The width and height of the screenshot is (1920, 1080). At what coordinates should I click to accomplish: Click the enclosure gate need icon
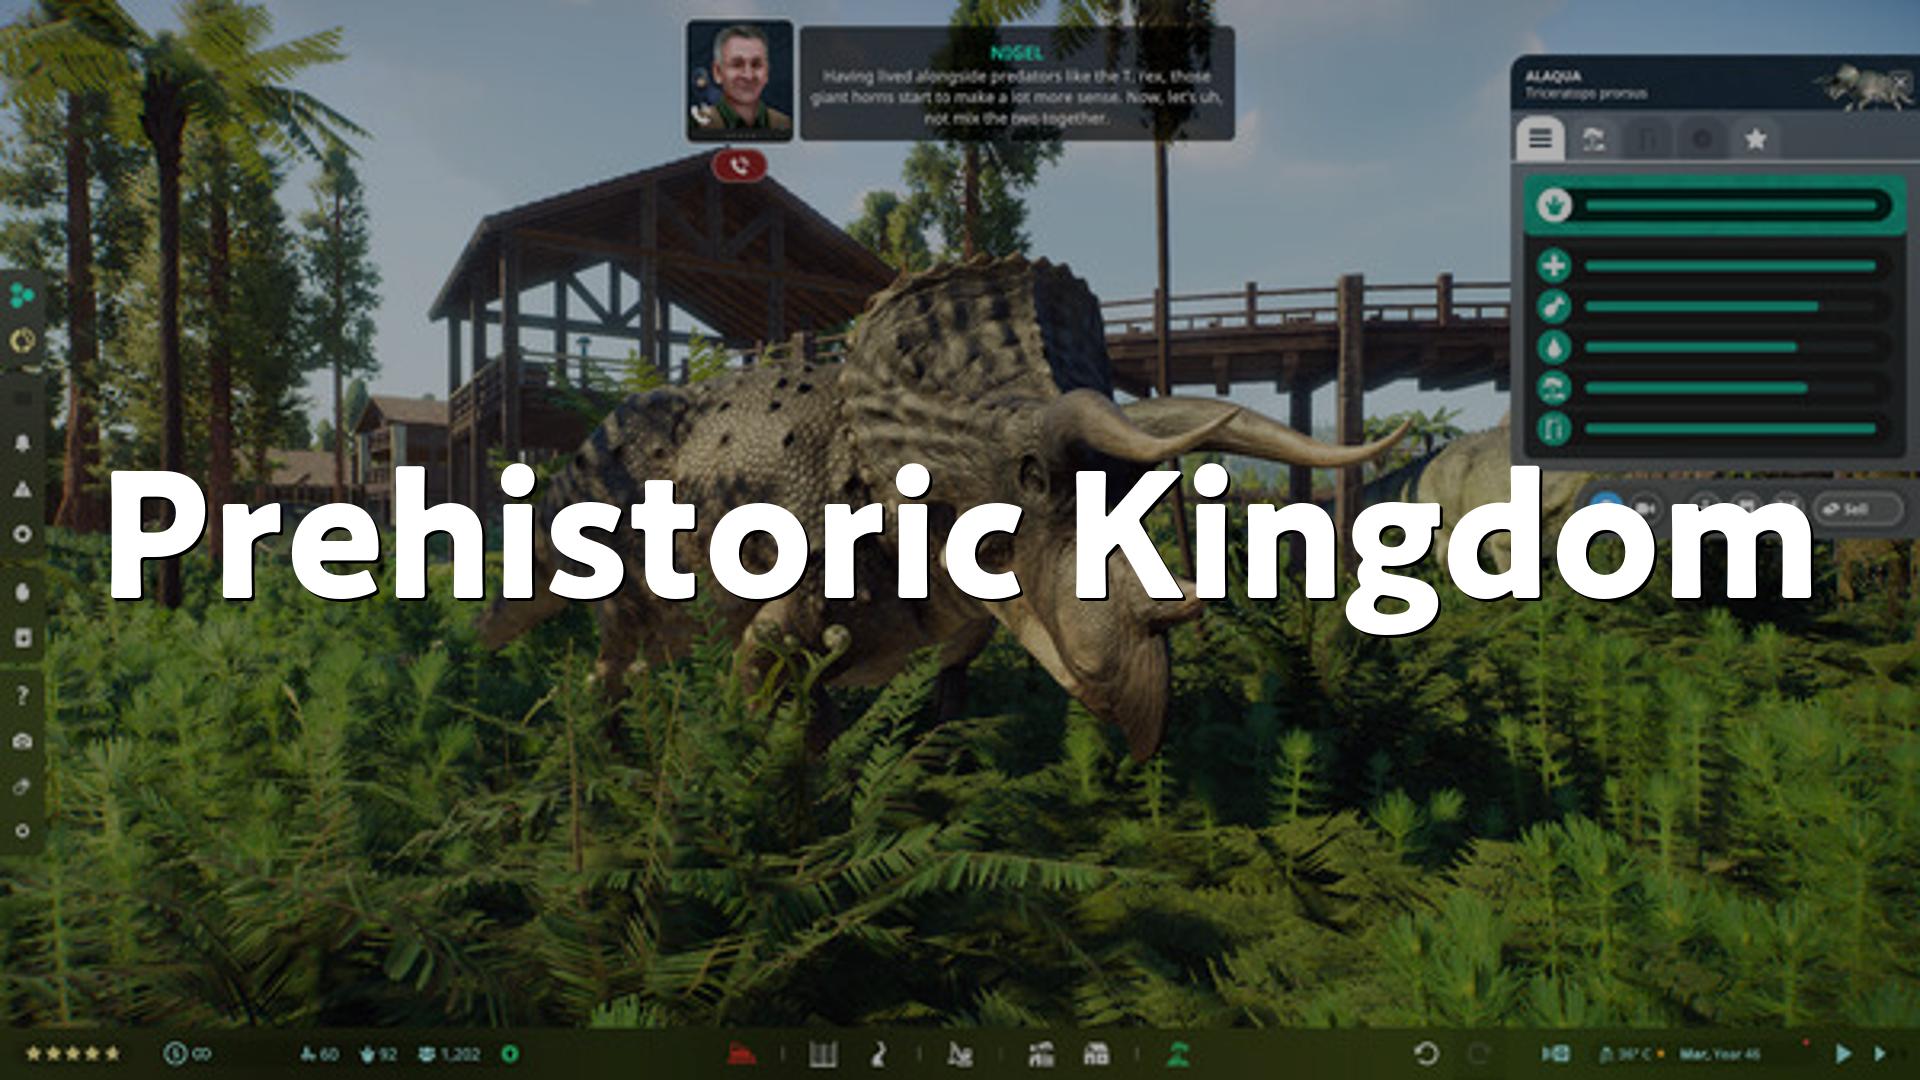(x=1554, y=429)
